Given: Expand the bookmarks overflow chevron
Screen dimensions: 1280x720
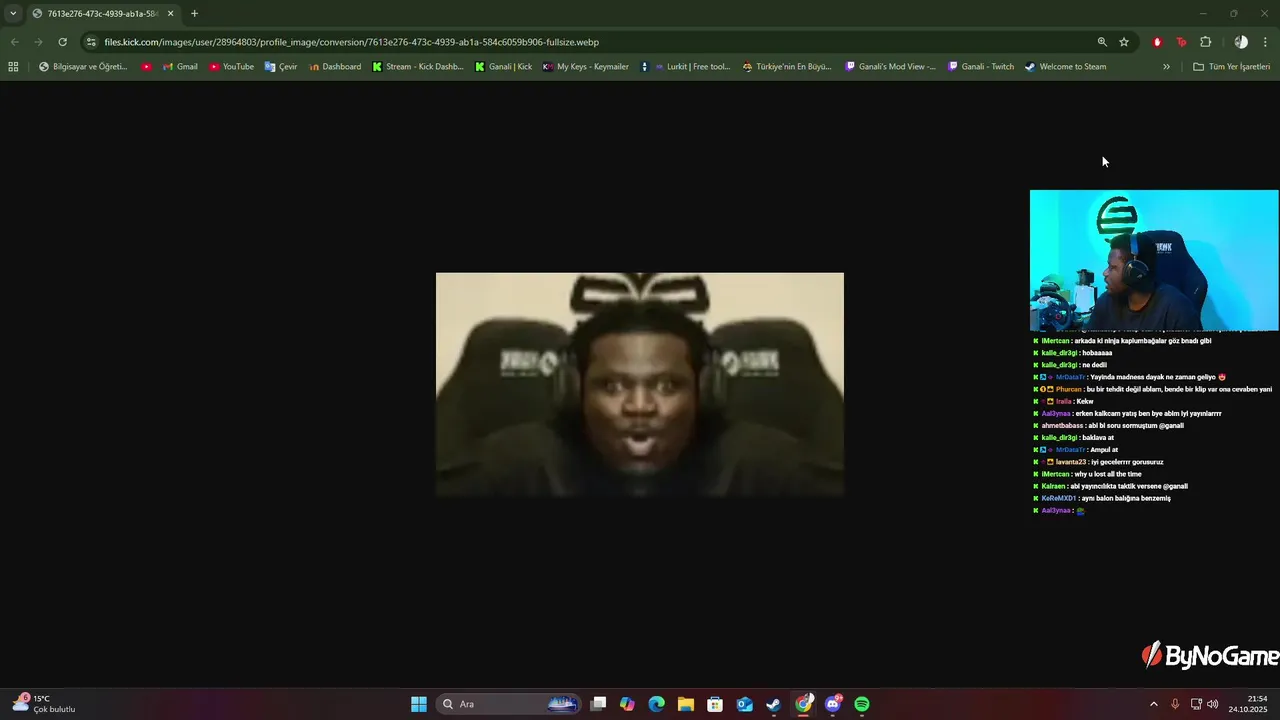Looking at the screenshot, I should pos(1166,67).
